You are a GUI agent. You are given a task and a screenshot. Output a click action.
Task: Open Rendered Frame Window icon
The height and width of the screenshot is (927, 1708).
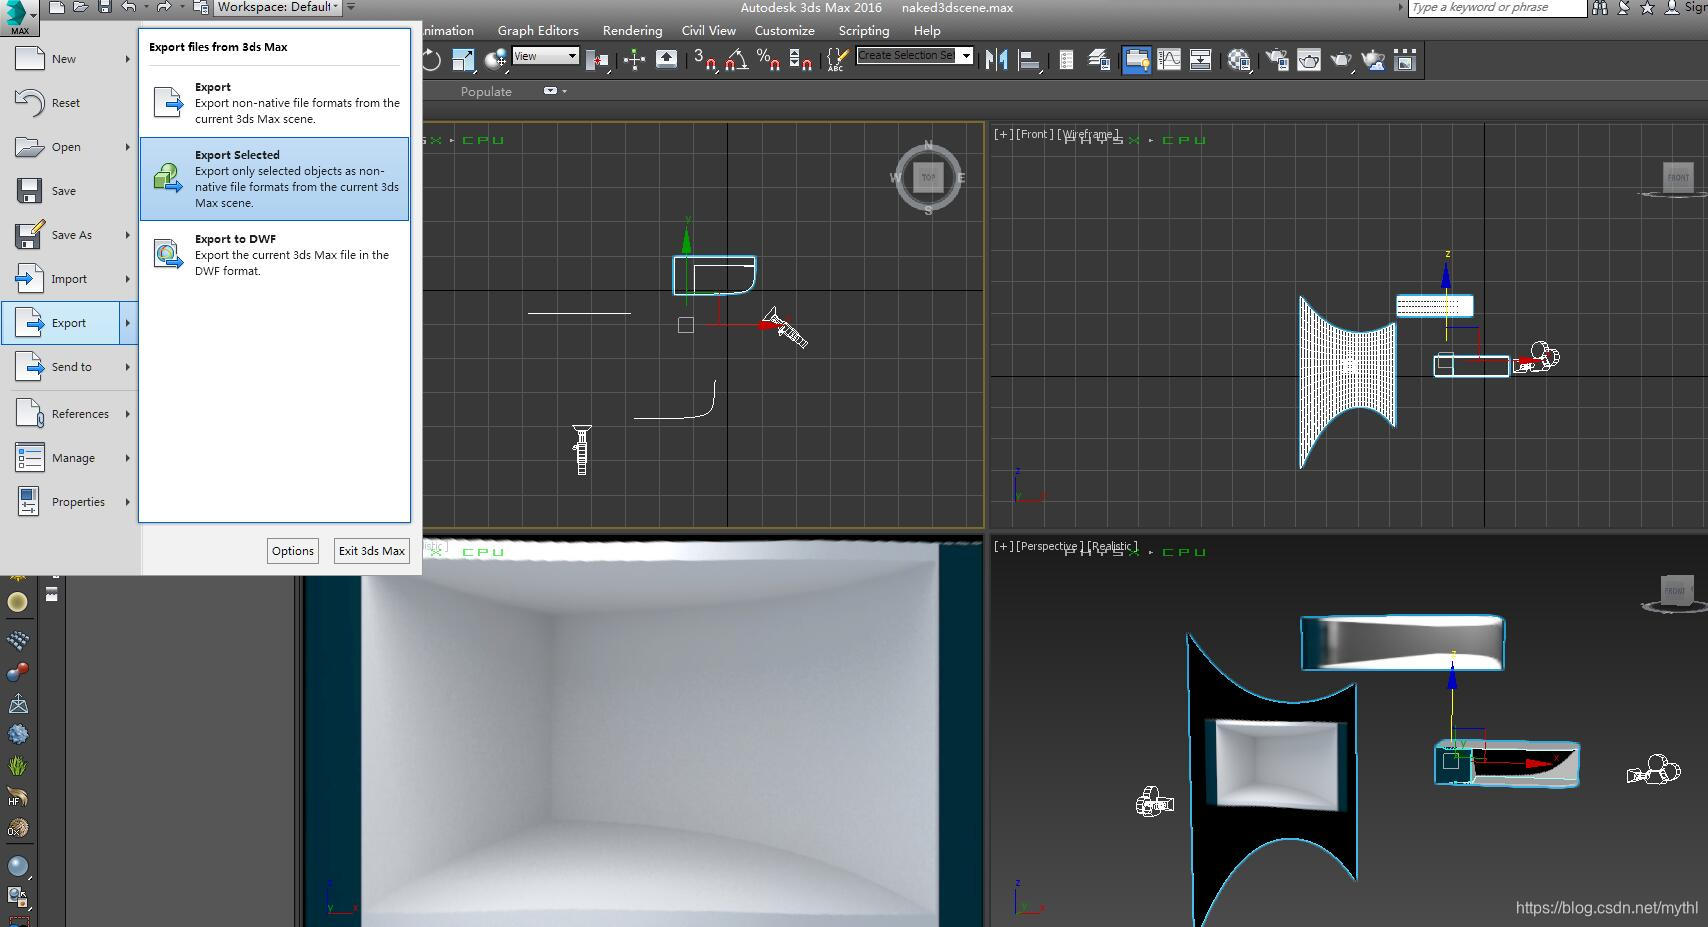[x=1309, y=60]
